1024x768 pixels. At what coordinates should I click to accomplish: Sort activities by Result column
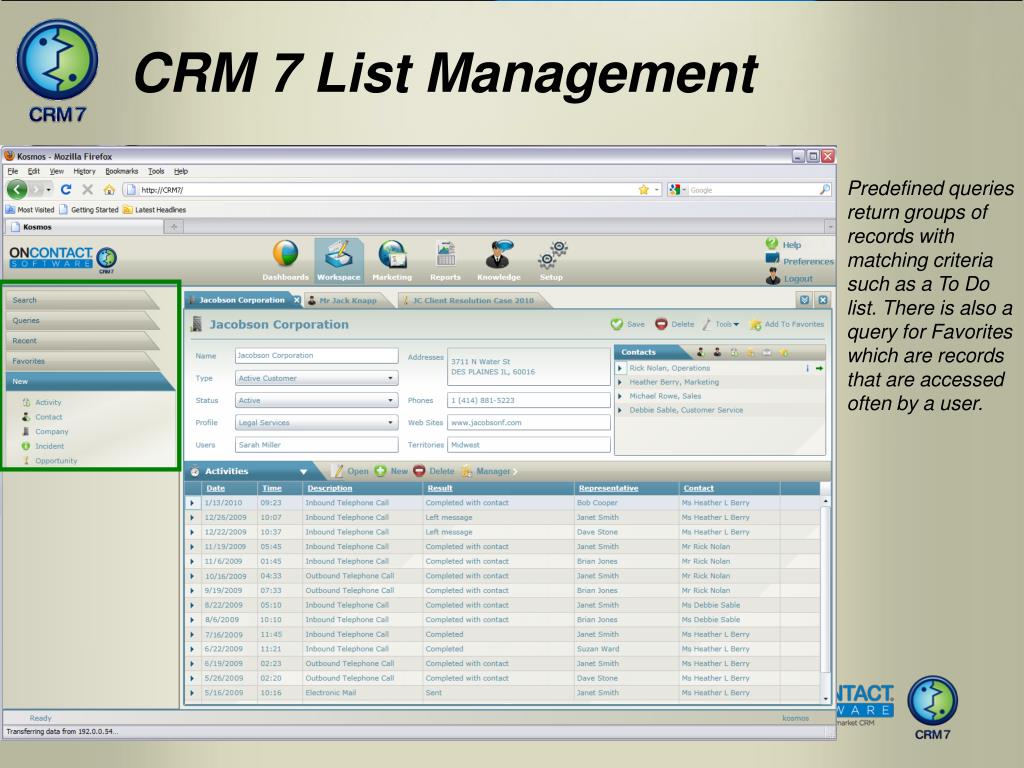click(x=440, y=488)
